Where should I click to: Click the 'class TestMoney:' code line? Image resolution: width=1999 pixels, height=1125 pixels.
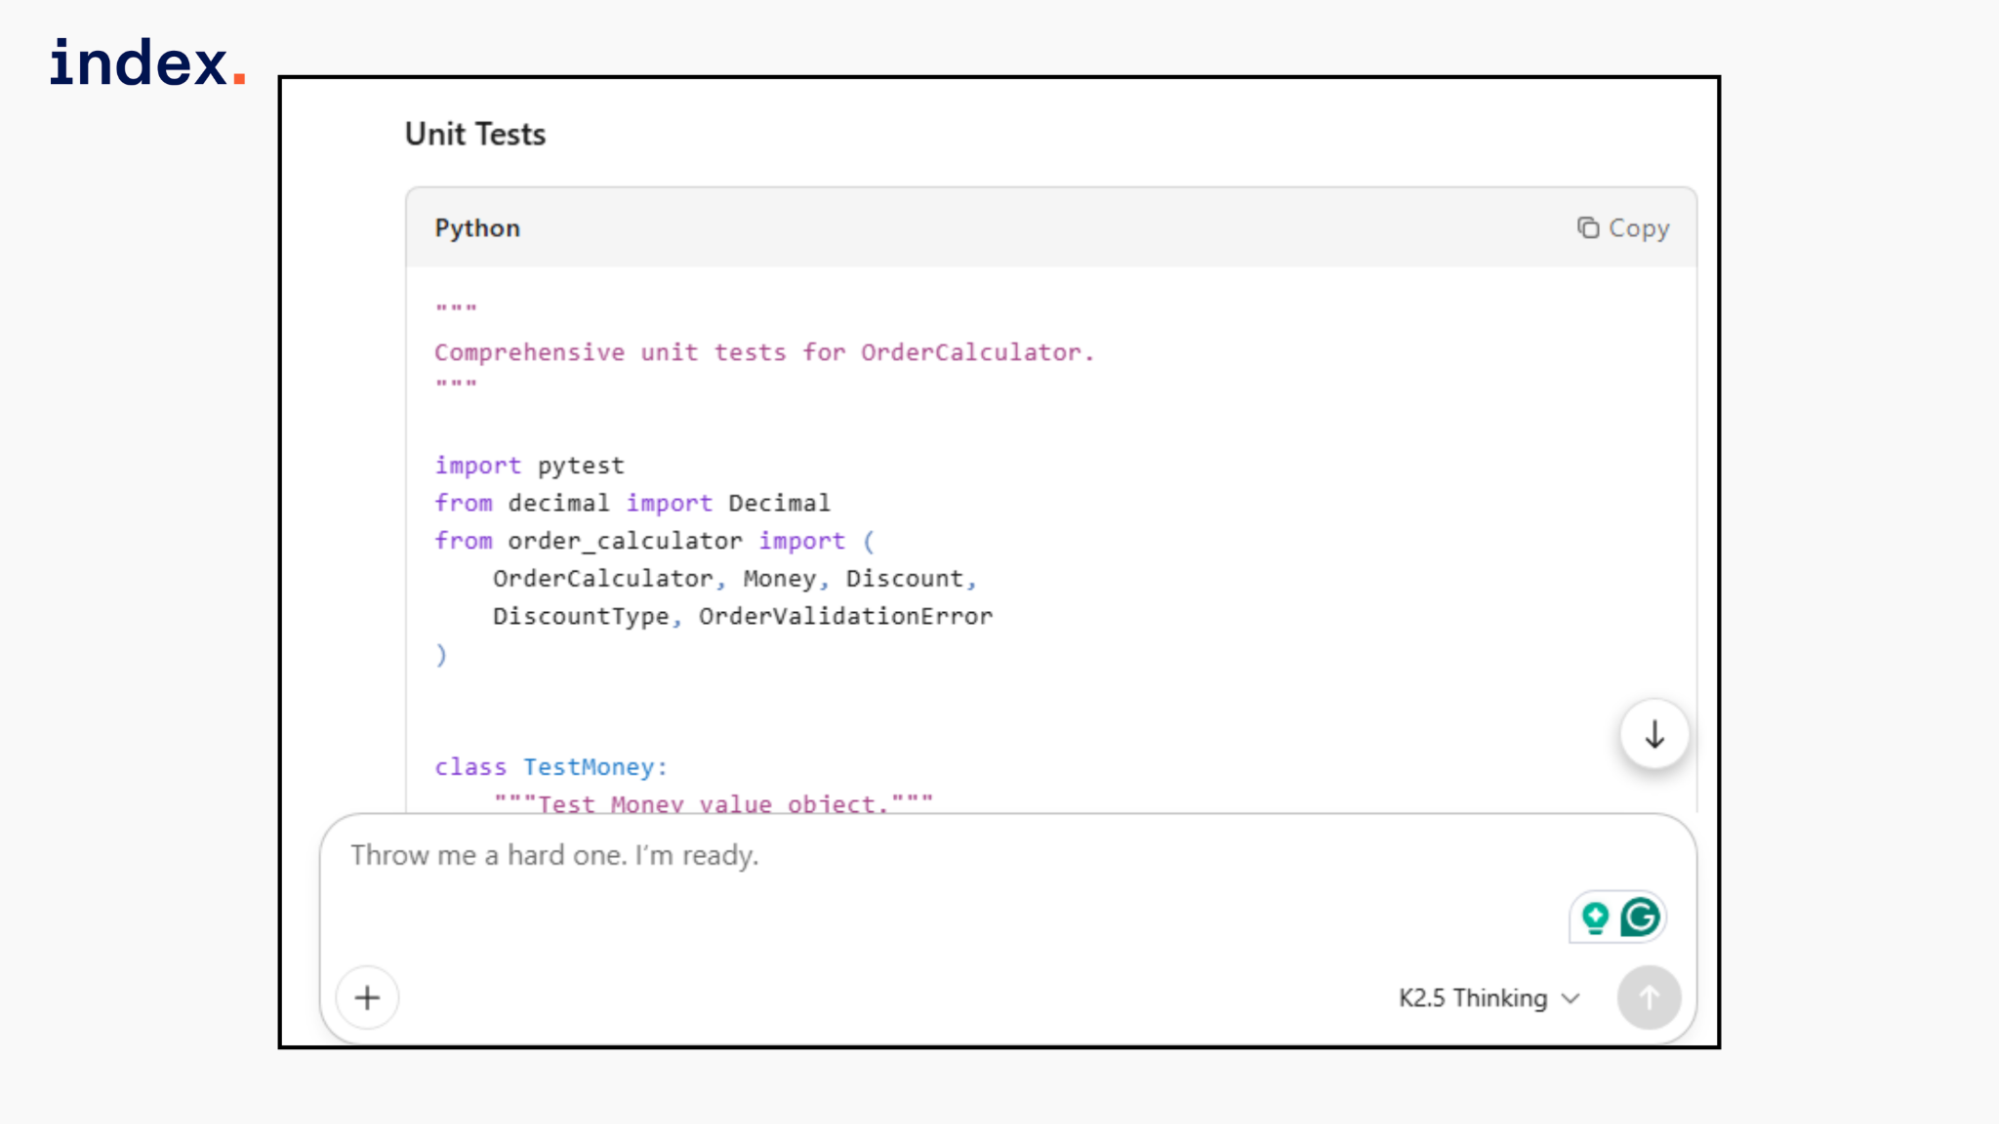coord(550,767)
